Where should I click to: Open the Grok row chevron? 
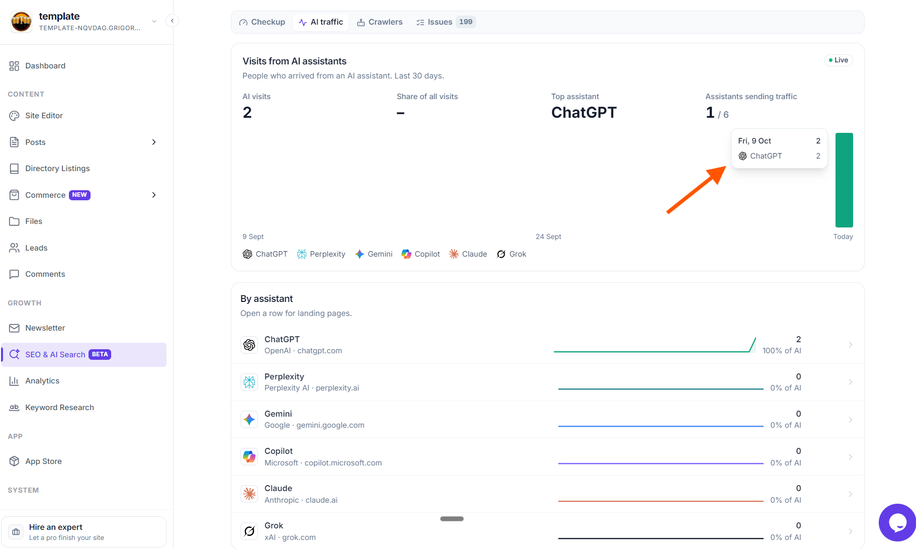[850, 531]
